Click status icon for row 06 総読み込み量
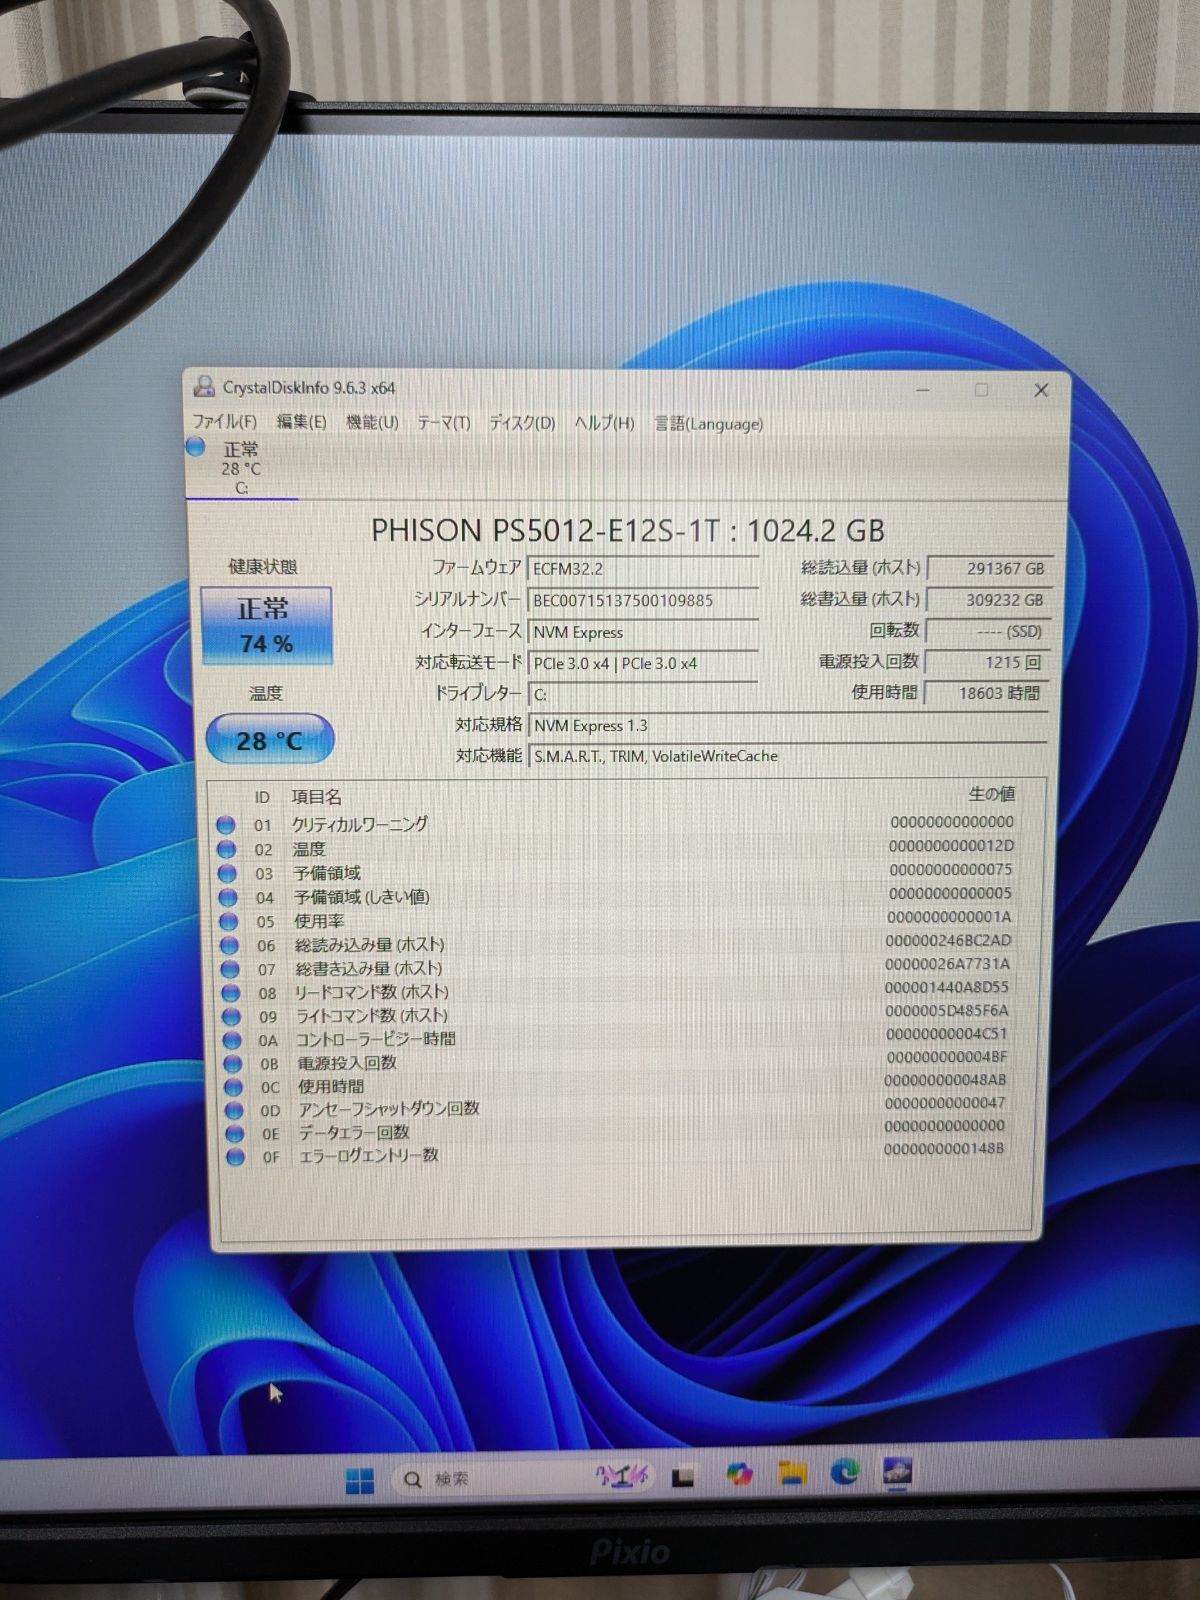 coord(230,945)
